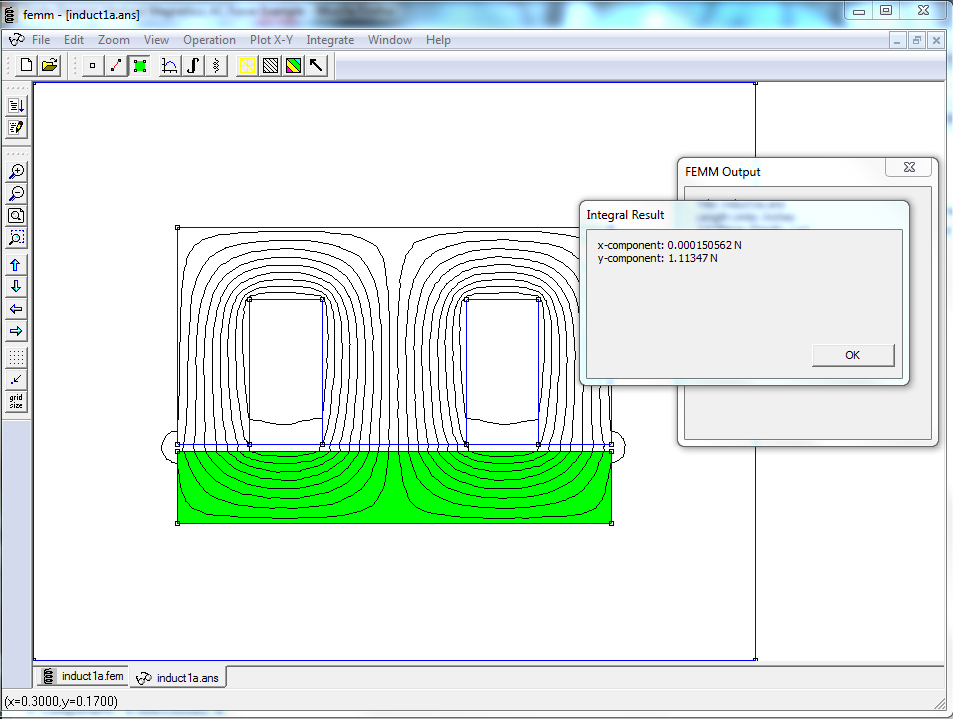The width and height of the screenshot is (953, 719).
Task: Open the Plot X-Y menu
Action: pyautogui.click(x=271, y=40)
